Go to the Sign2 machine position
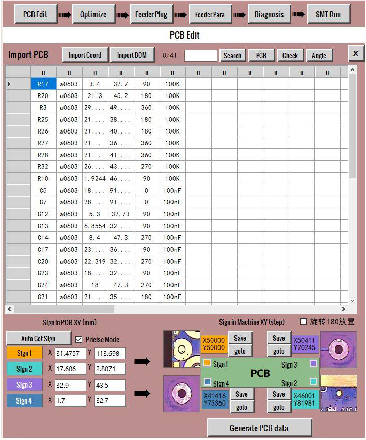This screenshot has height=440, width=366. pyautogui.click(x=279, y=407)
